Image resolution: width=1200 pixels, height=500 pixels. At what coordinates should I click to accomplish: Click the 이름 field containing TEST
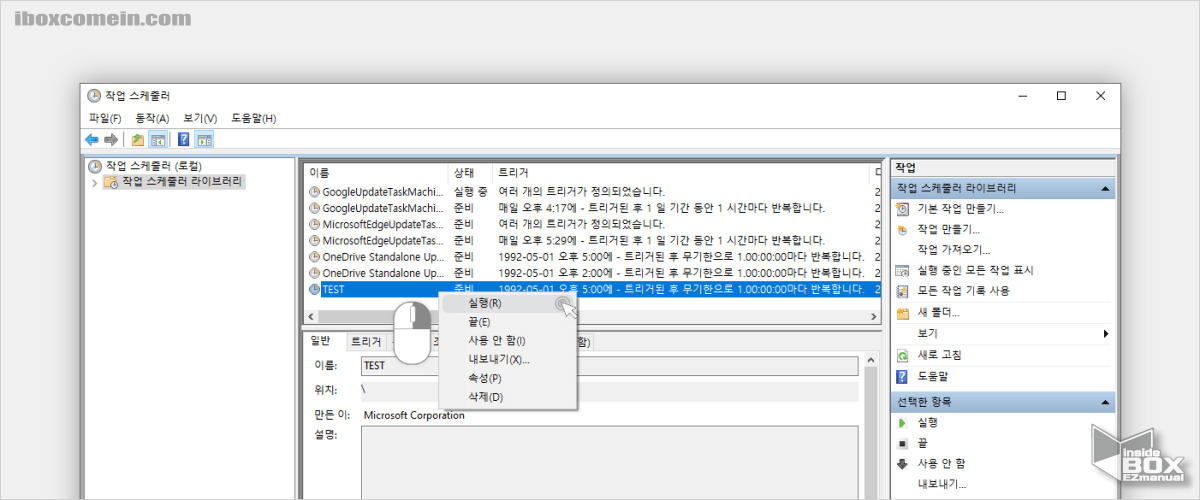609,366
